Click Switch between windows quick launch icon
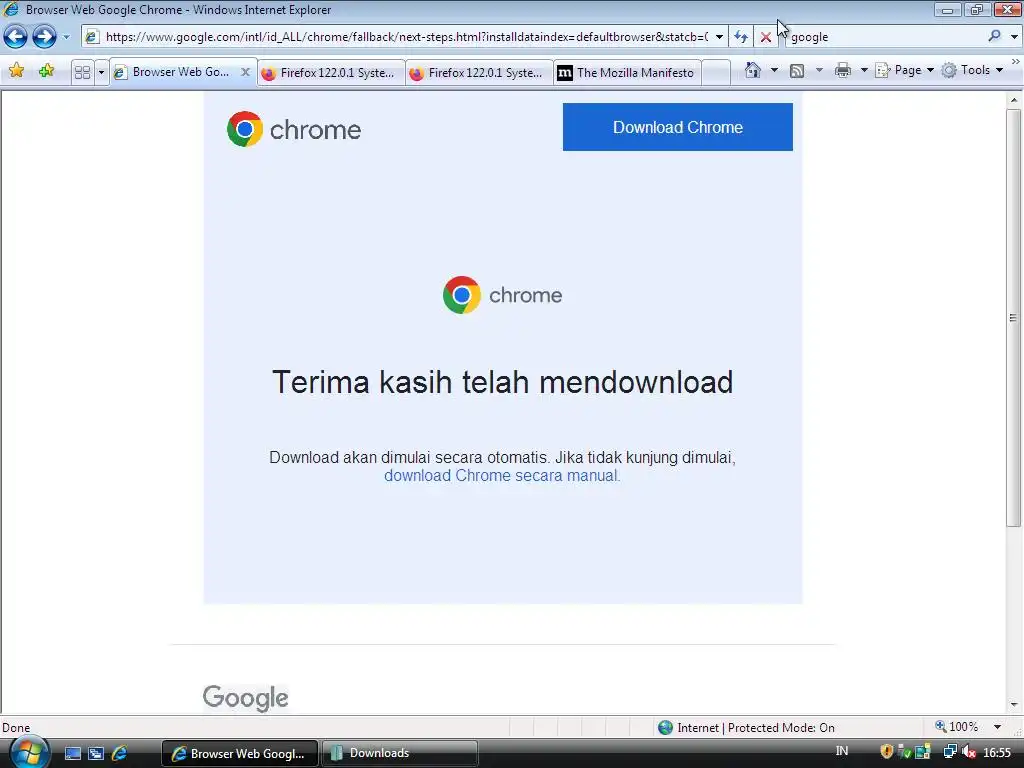Image resolution: width=1024 pixels, height=768 pixels. (x=96, y=754)
